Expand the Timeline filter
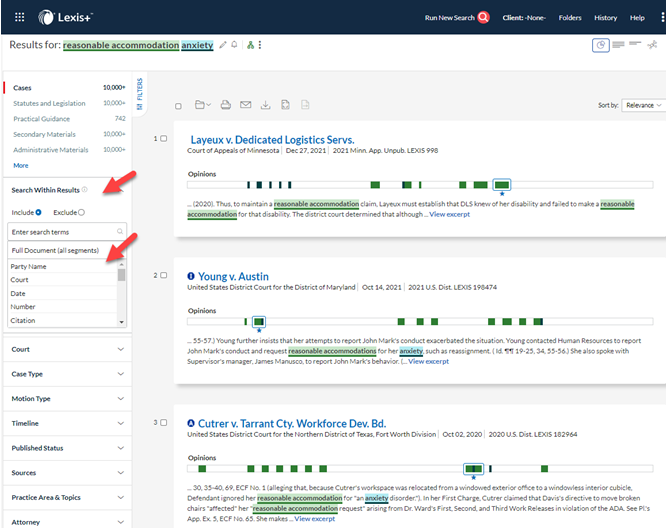The height and width of the screenshot is (529, 666). coord(68,423)
